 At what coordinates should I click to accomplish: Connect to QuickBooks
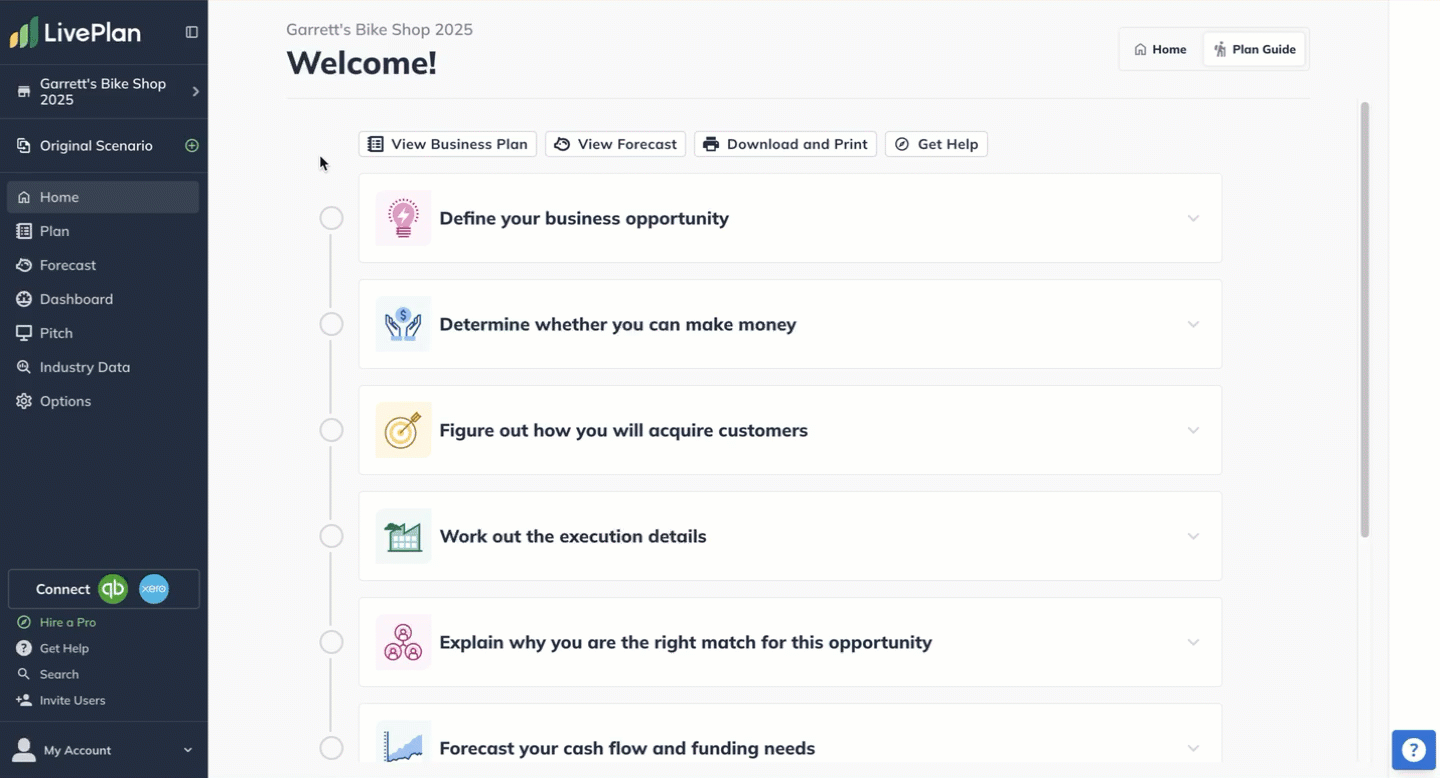click(113, 589)
